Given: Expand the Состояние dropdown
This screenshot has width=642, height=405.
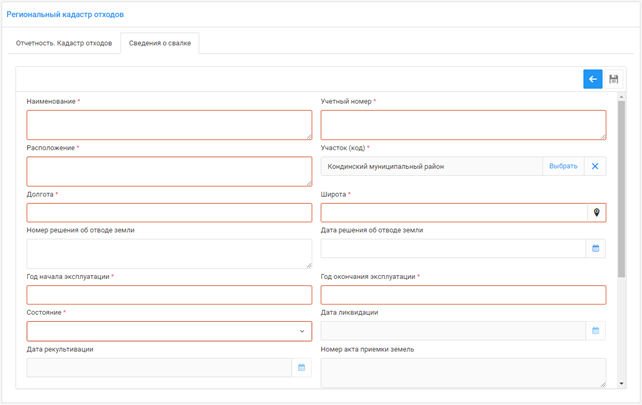Looking at the screenshot, I should coord(302,331).
